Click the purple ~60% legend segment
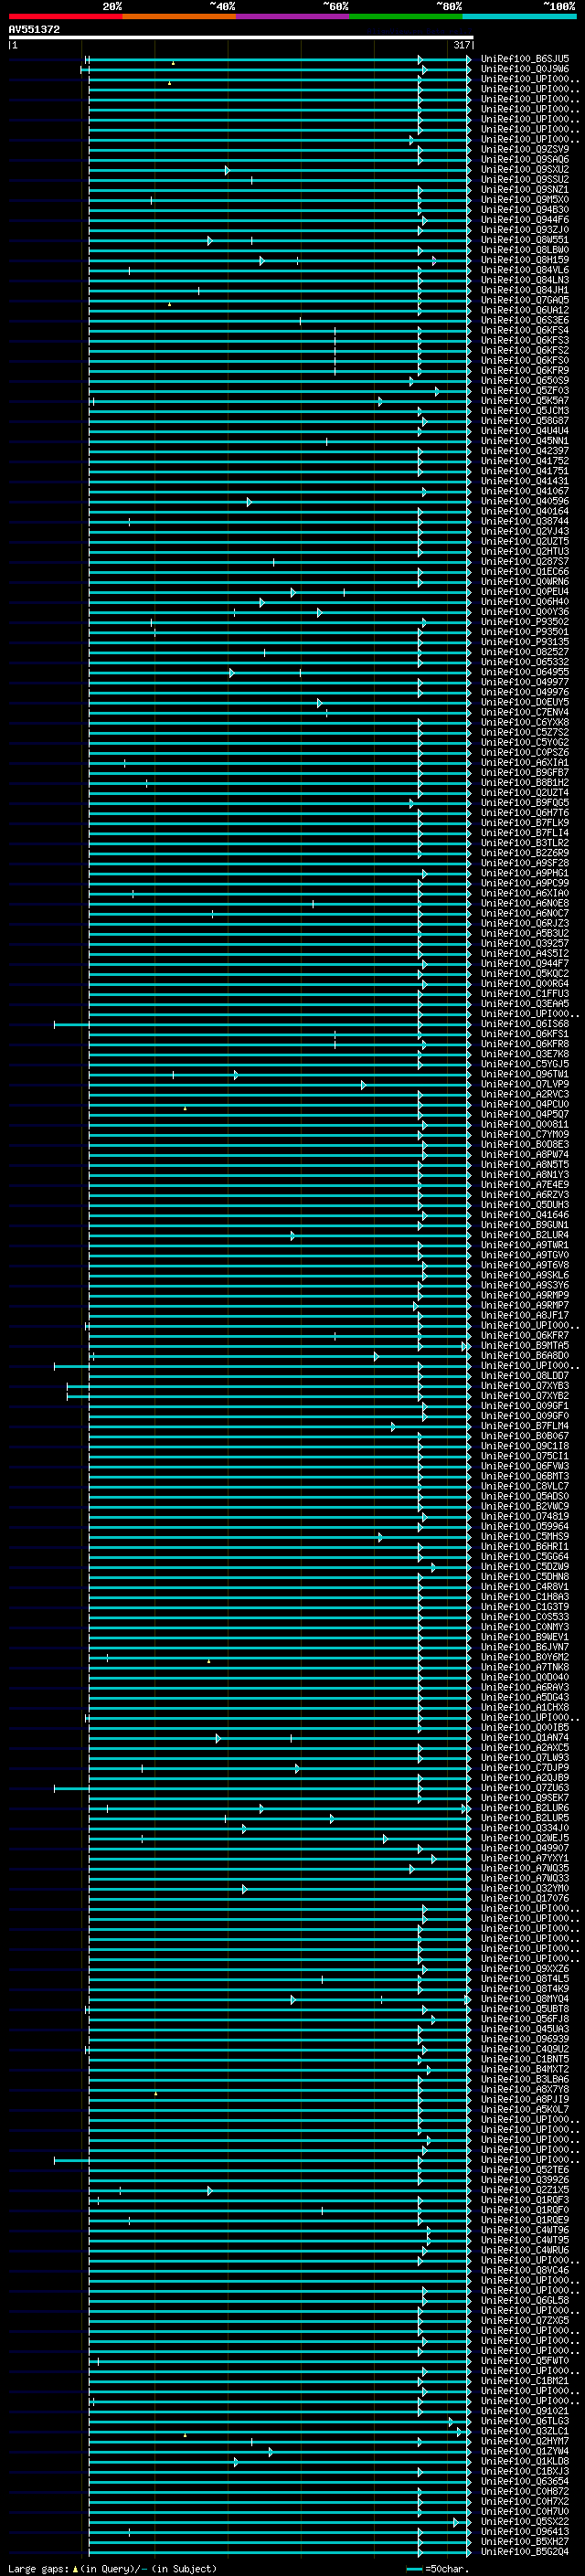585x2576 pixels. 293,16
